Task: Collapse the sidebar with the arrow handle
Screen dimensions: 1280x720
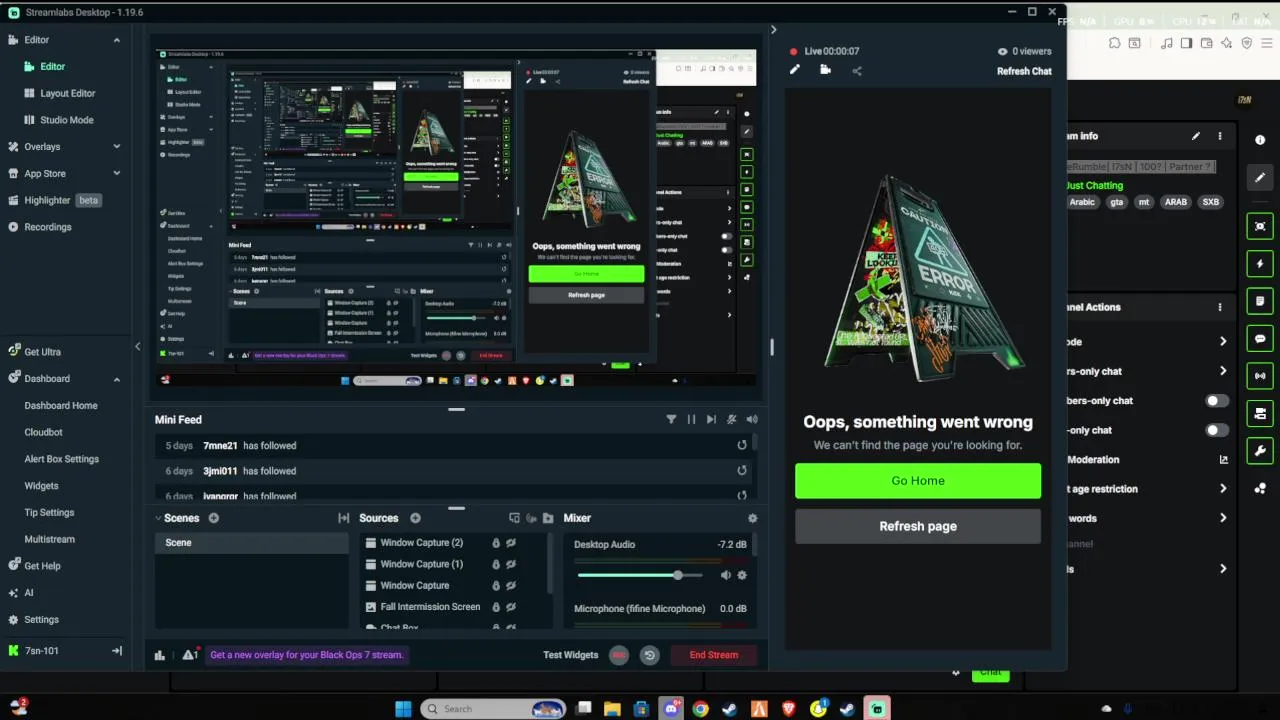Action: click(137, 347)
